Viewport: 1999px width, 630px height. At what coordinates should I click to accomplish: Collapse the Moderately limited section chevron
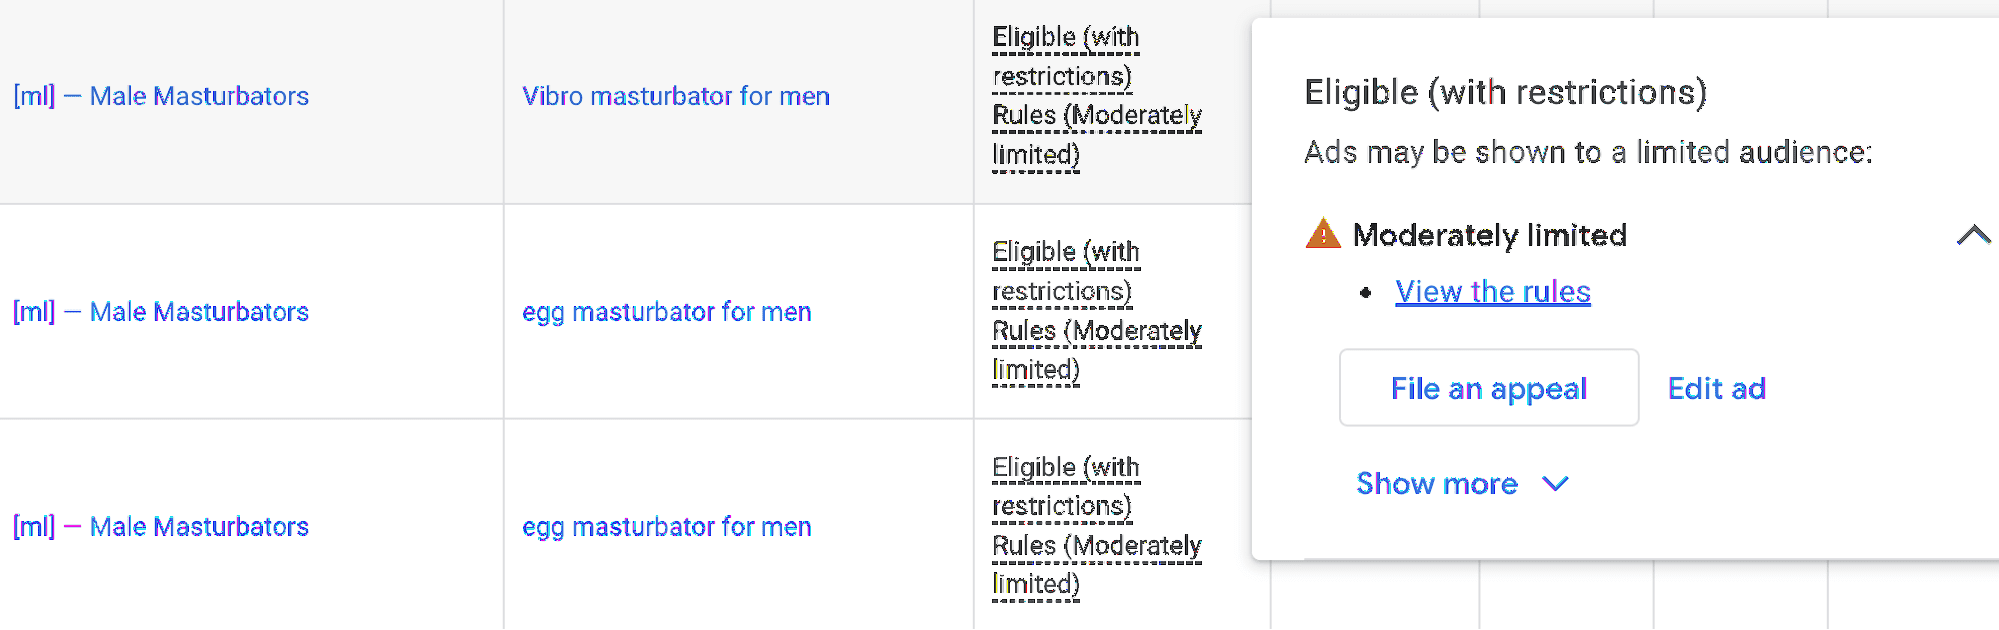(x=1973, y=235)
